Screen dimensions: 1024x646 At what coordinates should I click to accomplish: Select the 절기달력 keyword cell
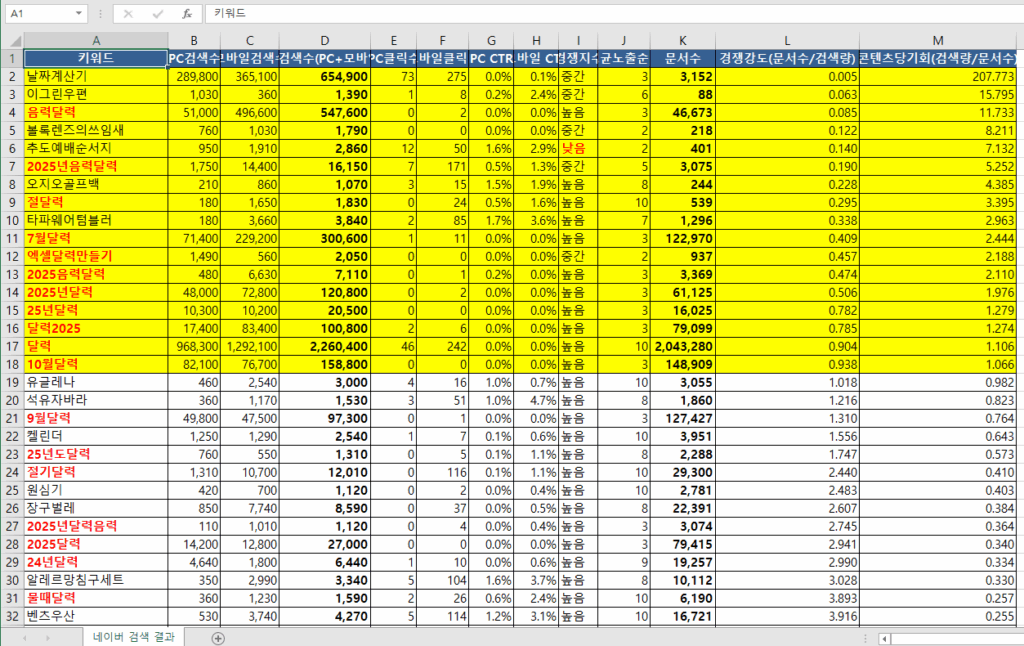click(x=96, y=472)
